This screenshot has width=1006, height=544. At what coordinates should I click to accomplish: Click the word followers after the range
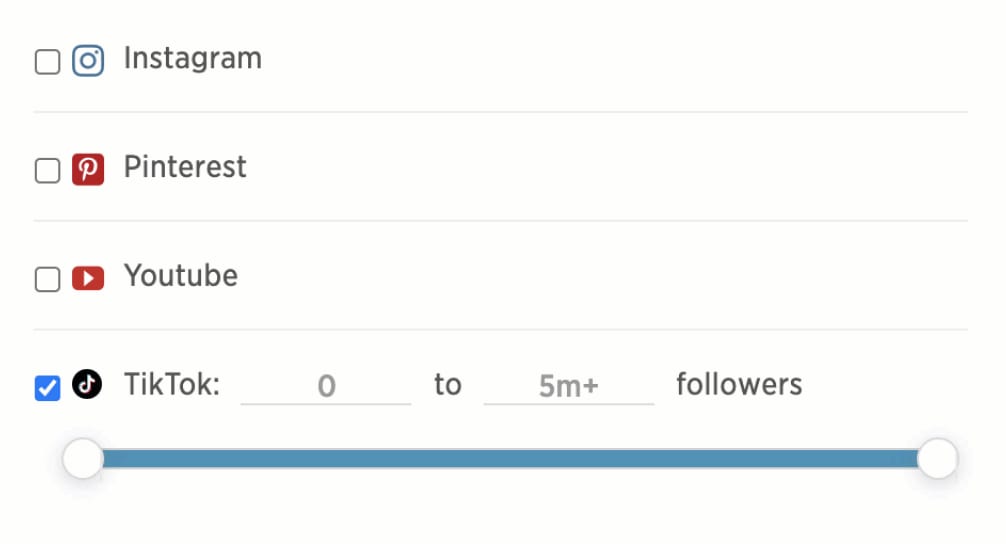739,384
